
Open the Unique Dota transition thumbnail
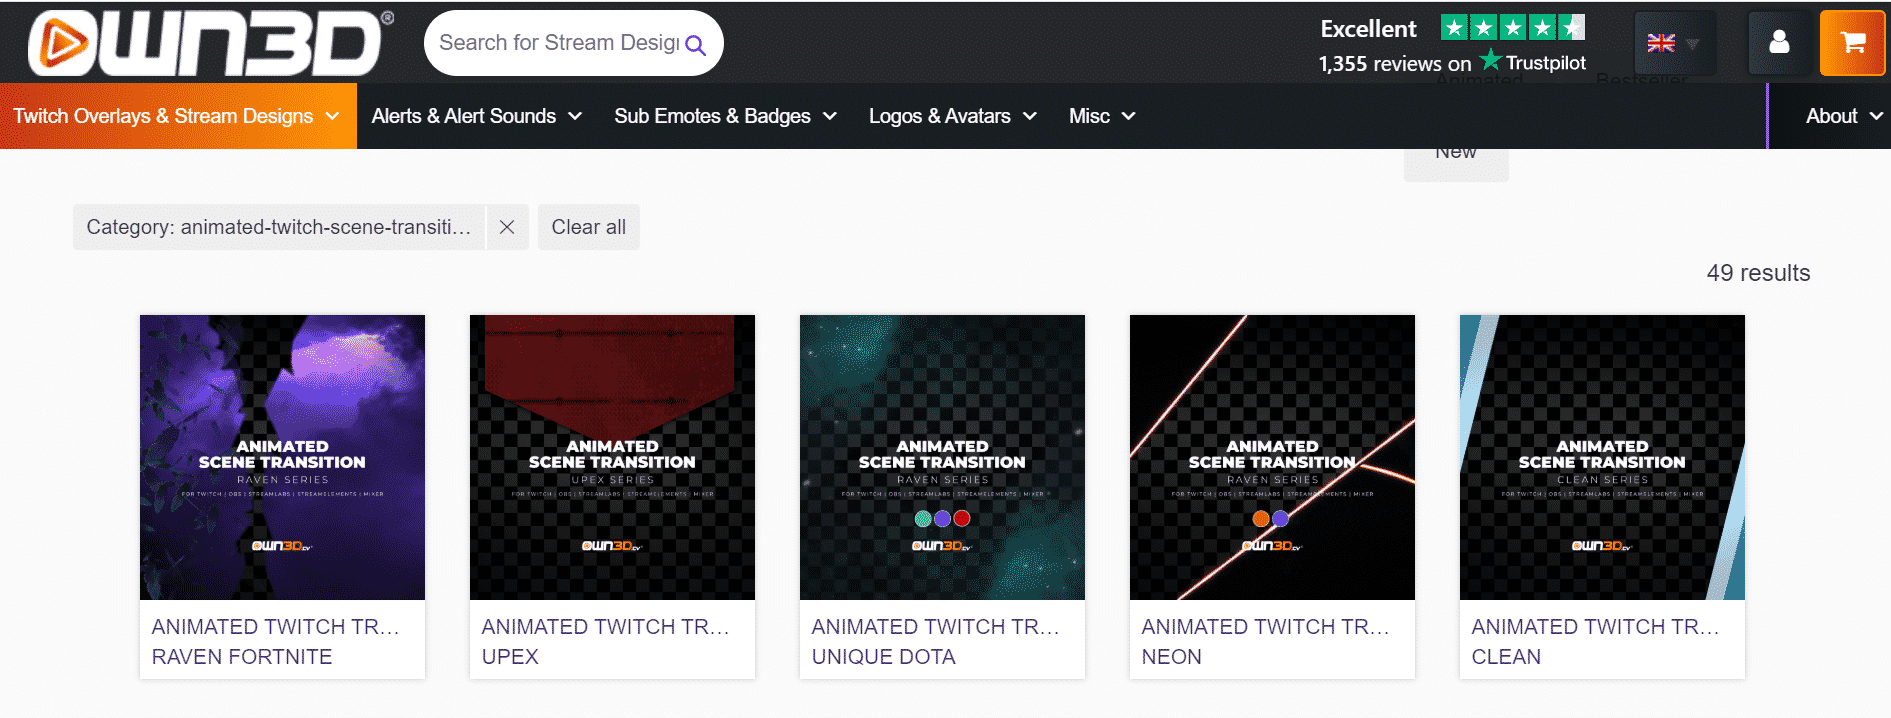(942, 457)
